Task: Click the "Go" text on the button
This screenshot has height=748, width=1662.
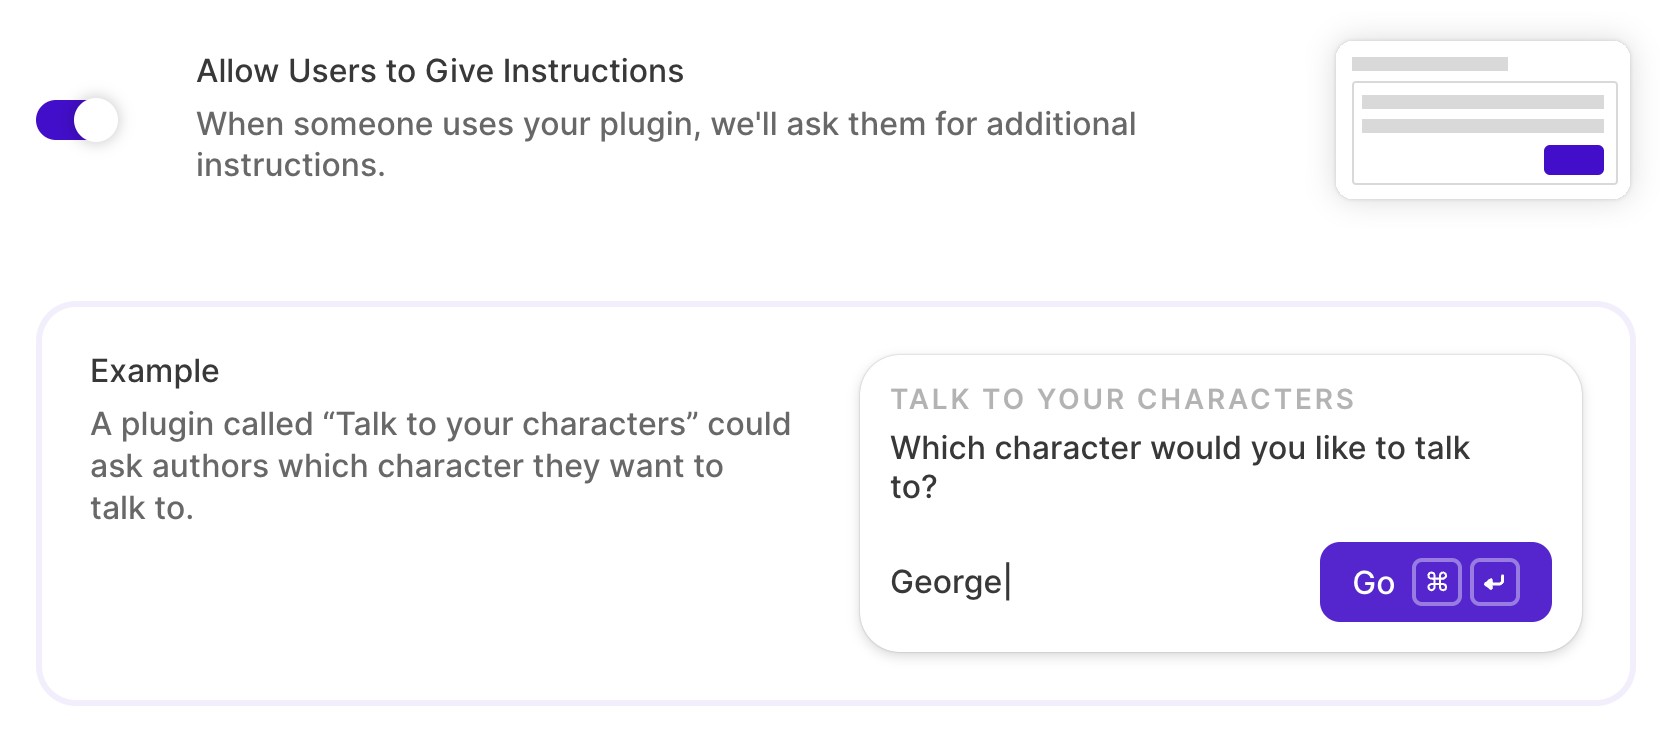Action: click(x=1373, y=583)
